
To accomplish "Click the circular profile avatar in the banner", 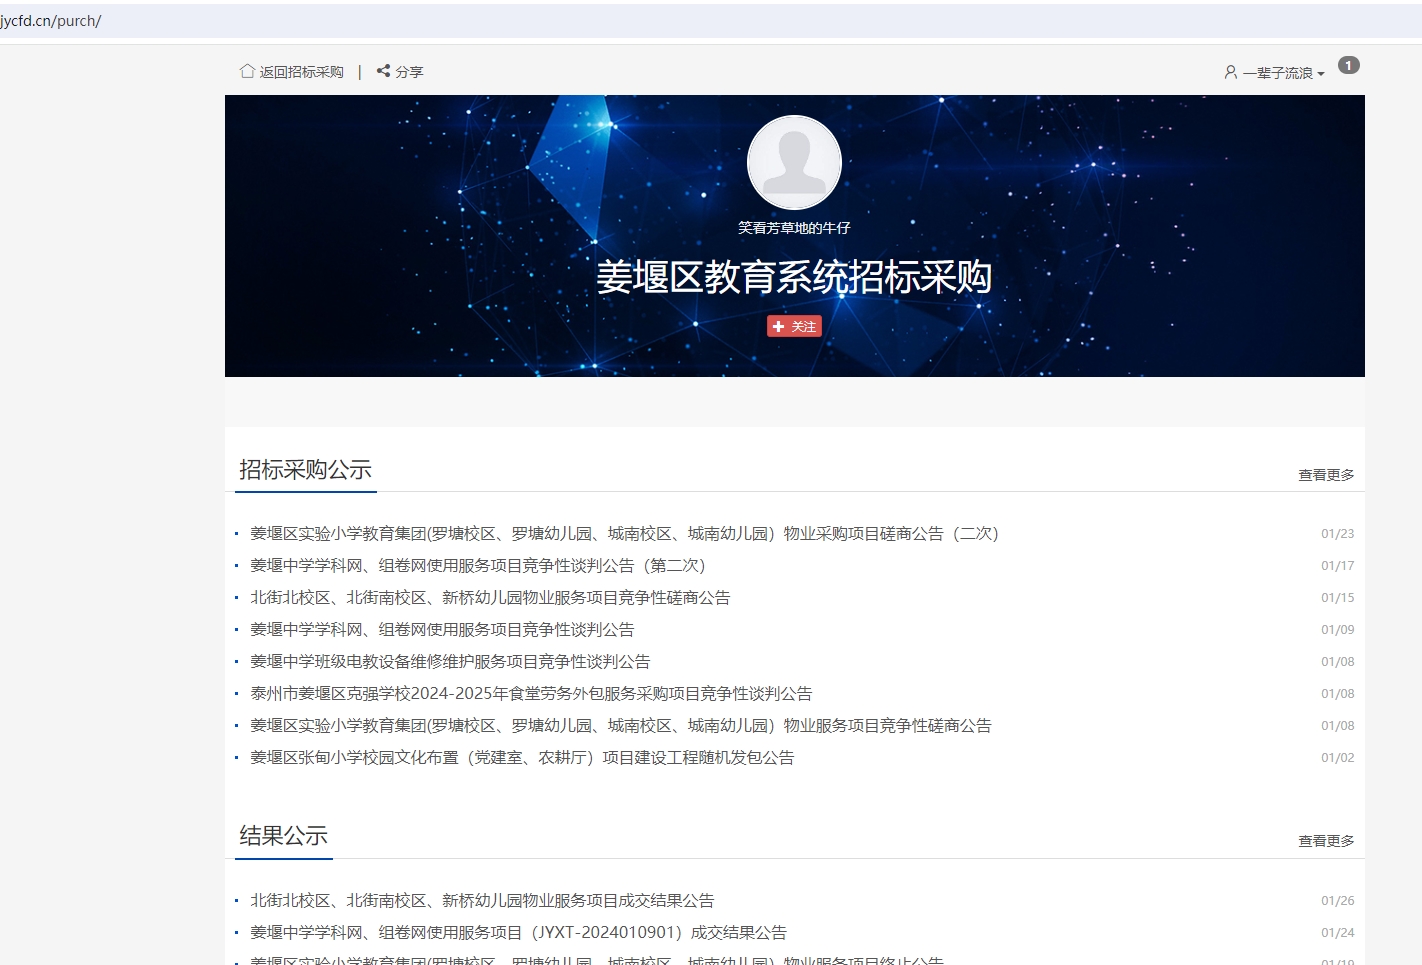I will 794,162.
